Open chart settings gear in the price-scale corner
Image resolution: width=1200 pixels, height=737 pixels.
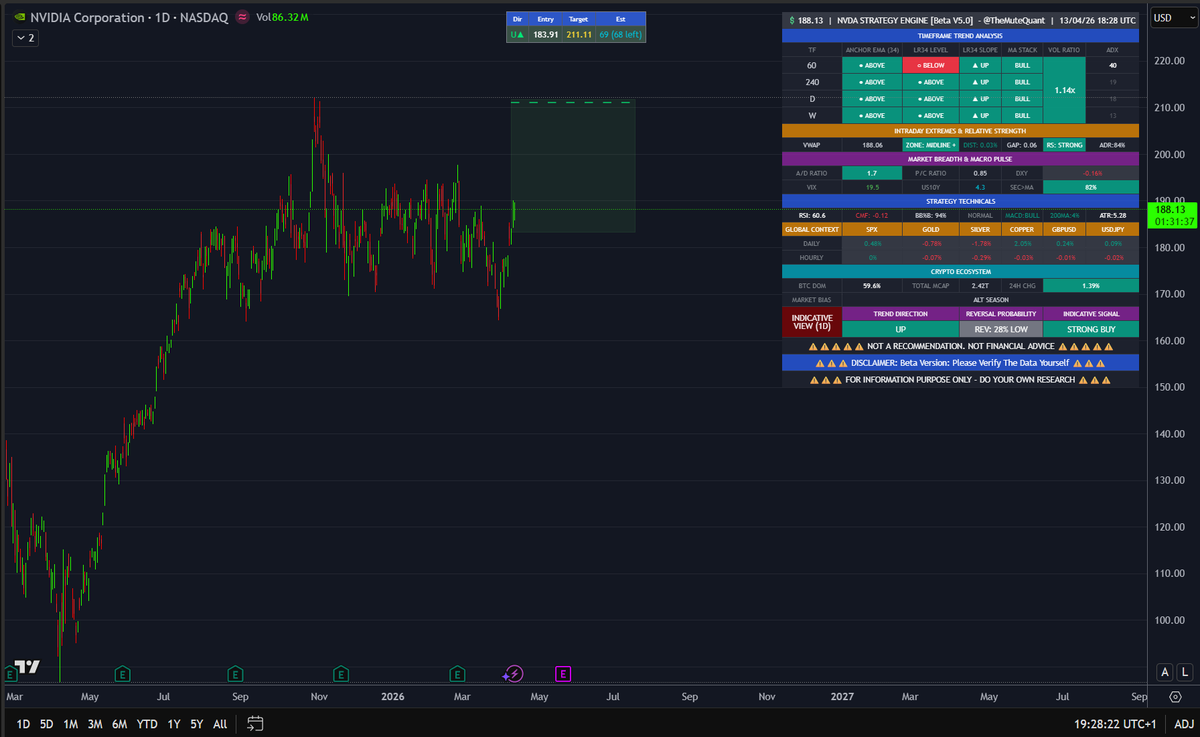pos(1174,697)
